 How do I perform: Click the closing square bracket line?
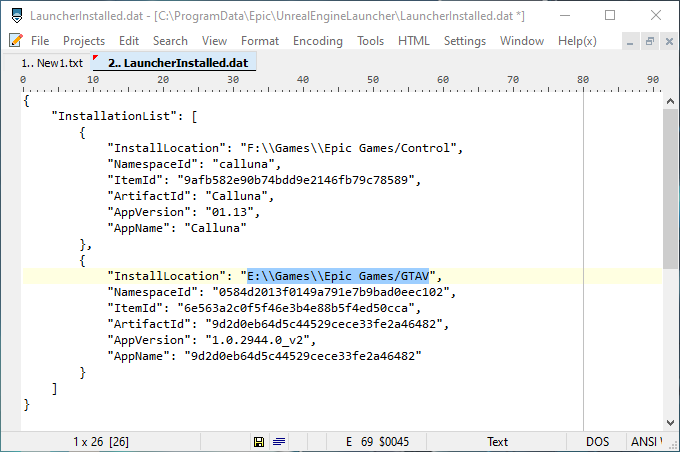pos(55,389)
